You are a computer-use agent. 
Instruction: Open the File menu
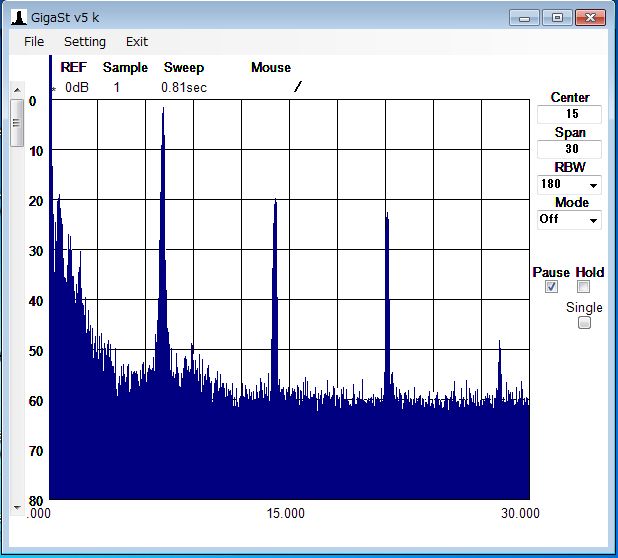point(34,42)
